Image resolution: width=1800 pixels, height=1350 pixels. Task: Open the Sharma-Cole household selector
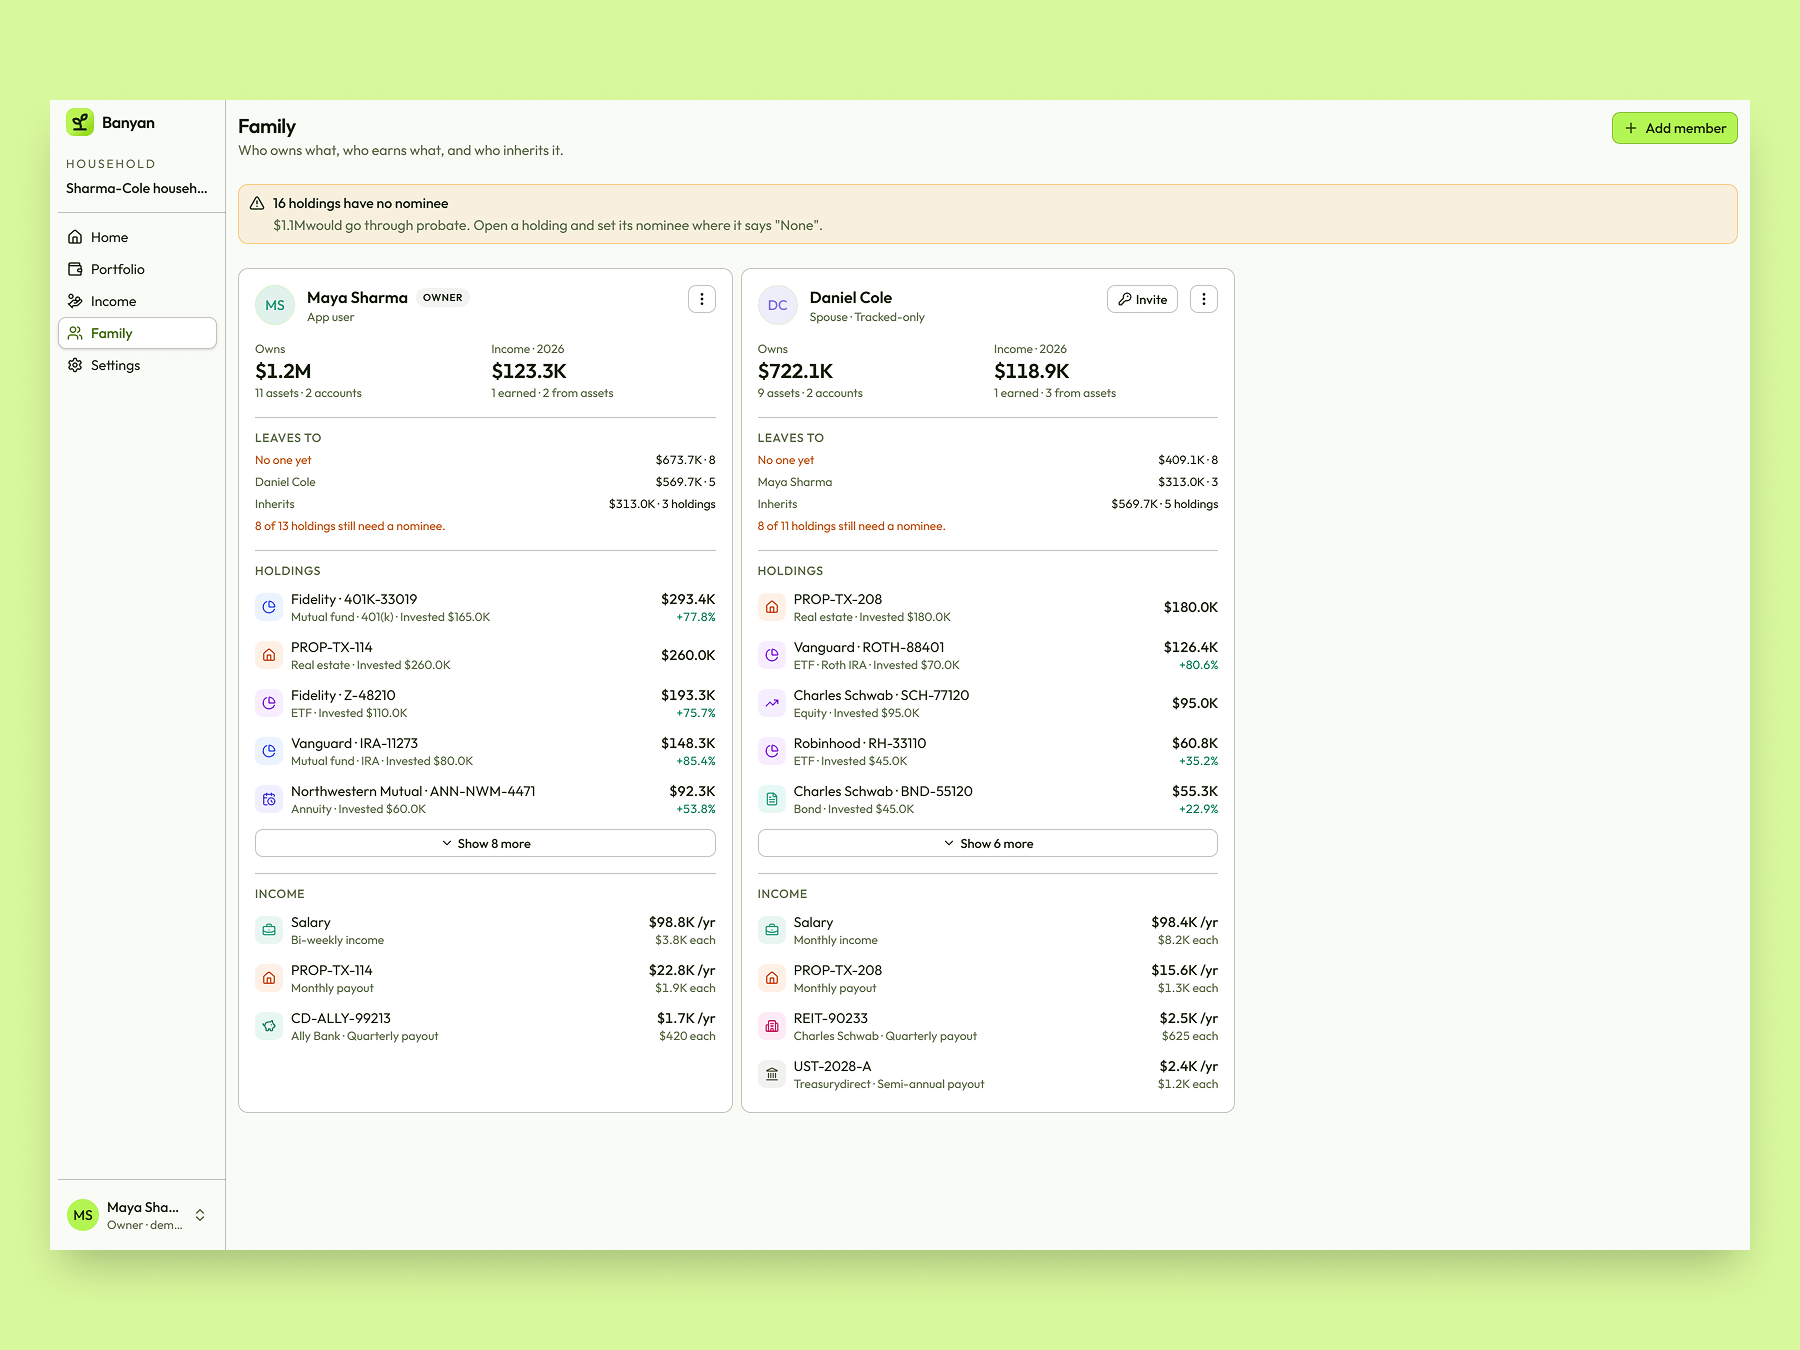pyautogui.click(x=137, y=188)
